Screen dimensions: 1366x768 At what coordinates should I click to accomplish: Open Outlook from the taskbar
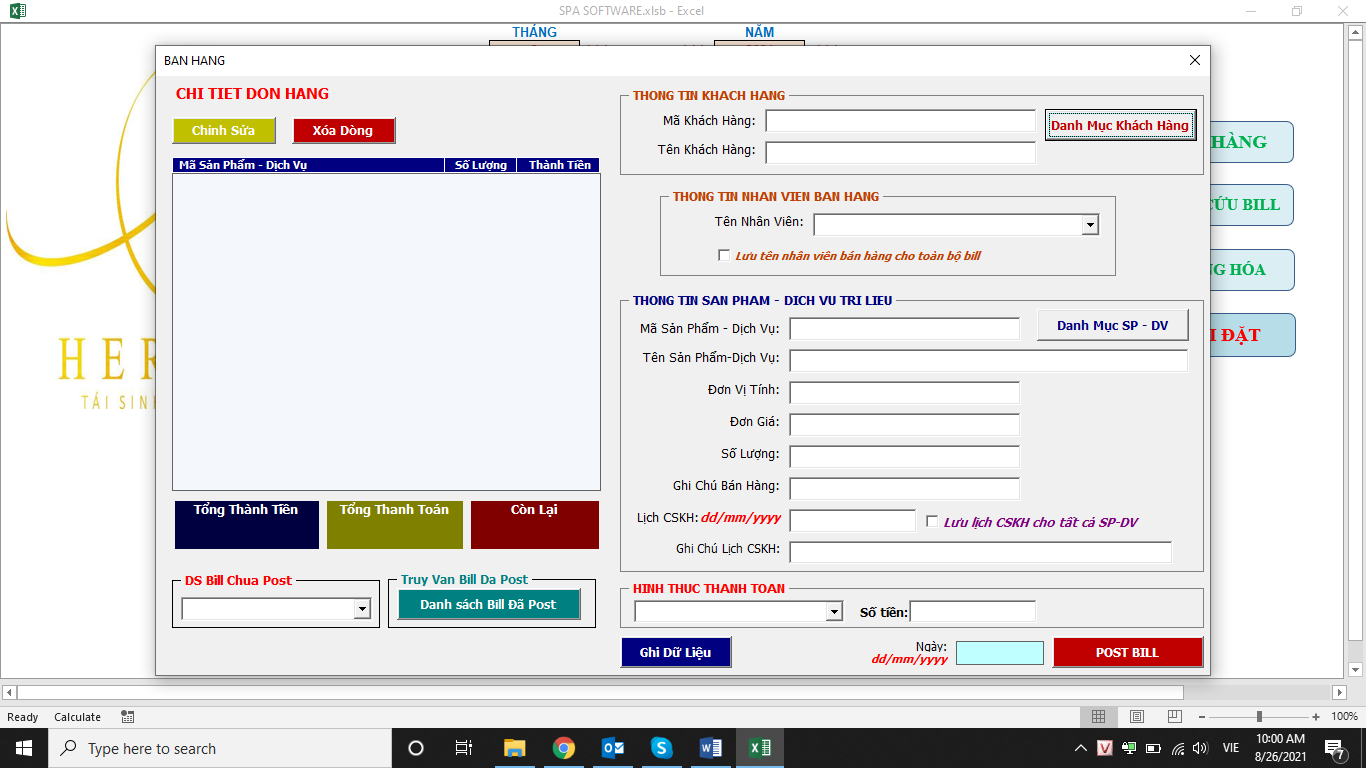pyautogui.click(x=613, y=748)
